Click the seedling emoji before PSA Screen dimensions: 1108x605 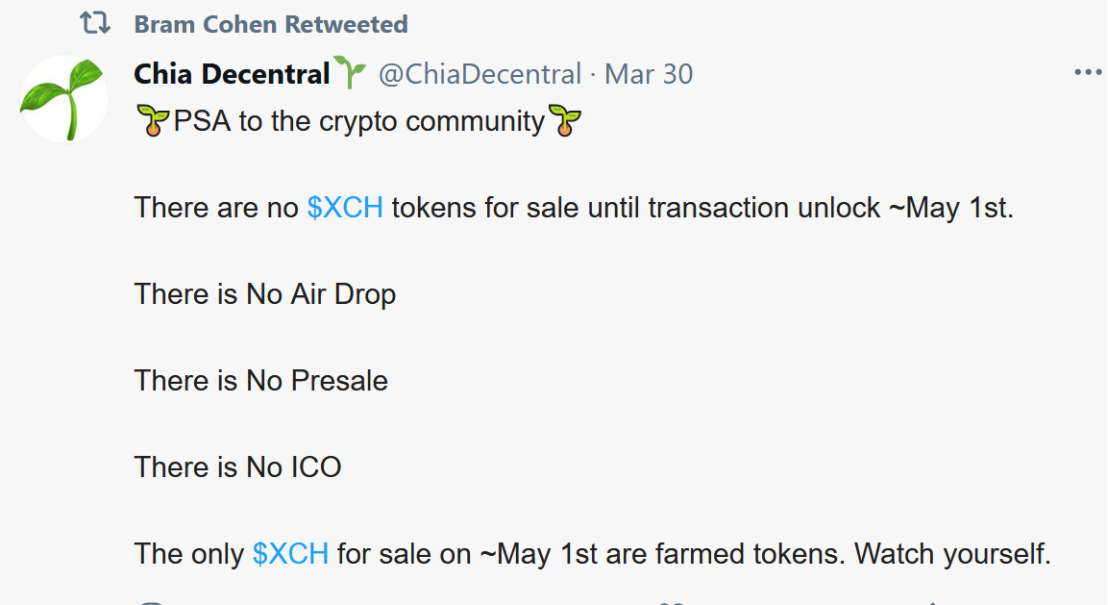[152, 122]
